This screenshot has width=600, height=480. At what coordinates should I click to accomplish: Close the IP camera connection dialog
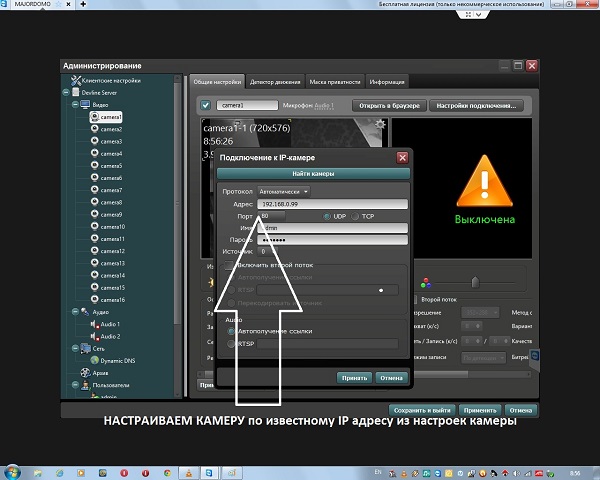click(402, 157)
